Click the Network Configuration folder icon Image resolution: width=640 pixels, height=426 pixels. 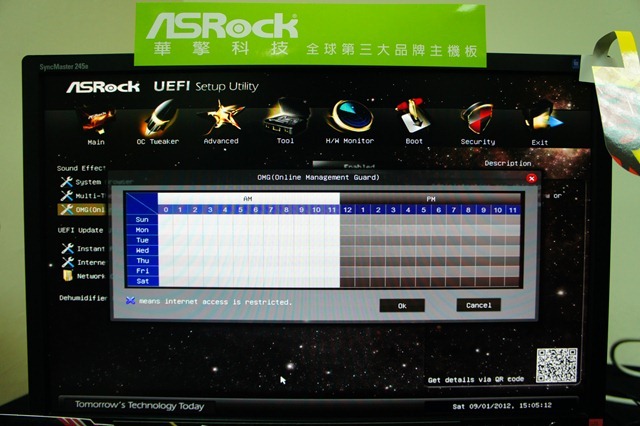point(67,276)
